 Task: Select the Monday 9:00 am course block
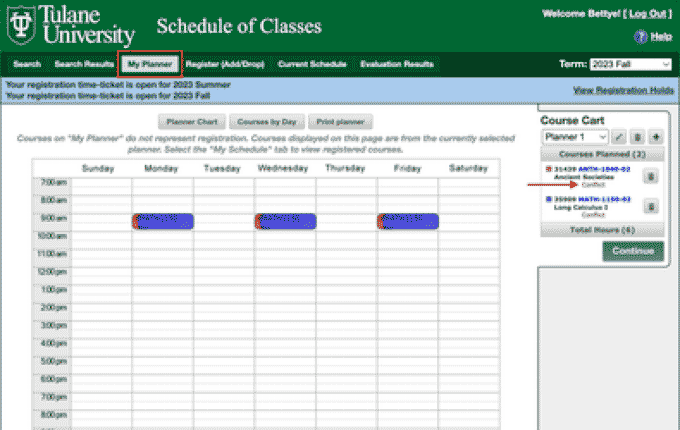163,221
